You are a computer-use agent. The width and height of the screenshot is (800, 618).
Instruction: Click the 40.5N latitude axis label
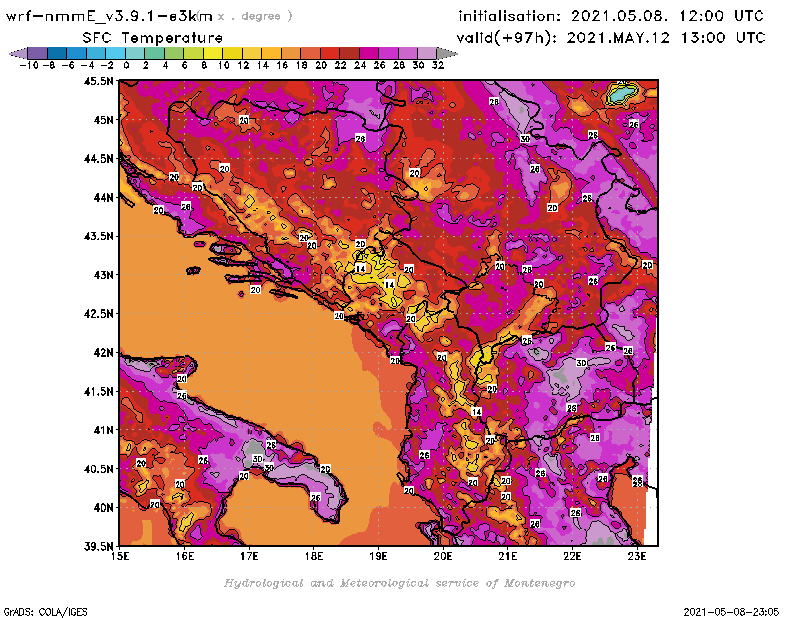click(98, 469)
